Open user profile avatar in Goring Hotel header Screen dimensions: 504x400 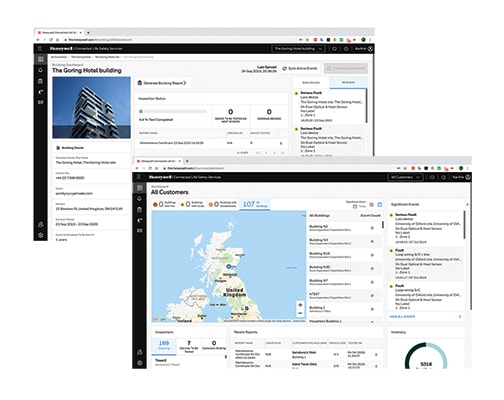tap(370, 49)
